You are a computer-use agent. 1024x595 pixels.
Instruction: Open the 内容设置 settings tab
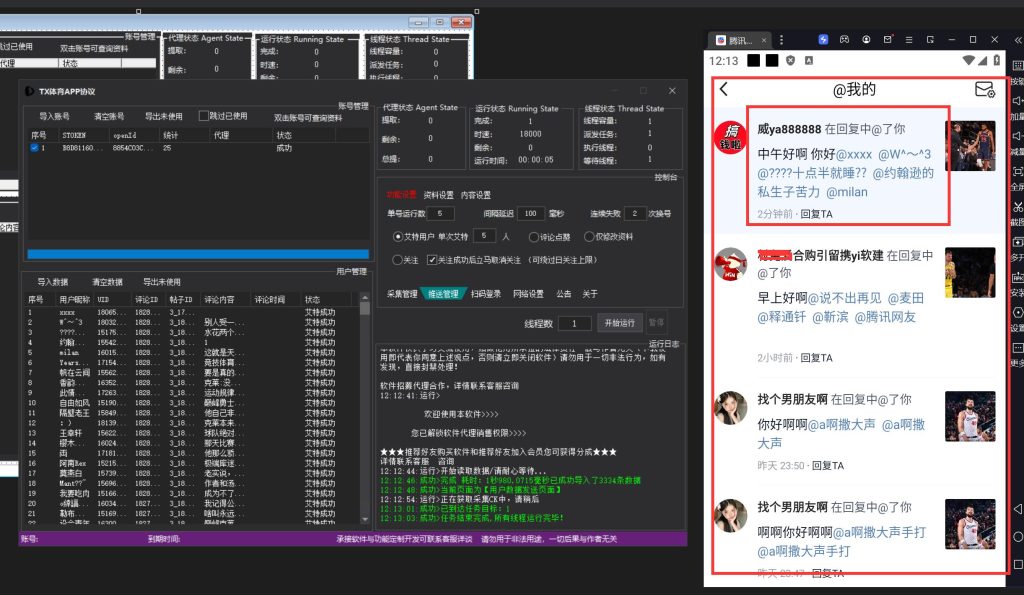click(476, 195)
